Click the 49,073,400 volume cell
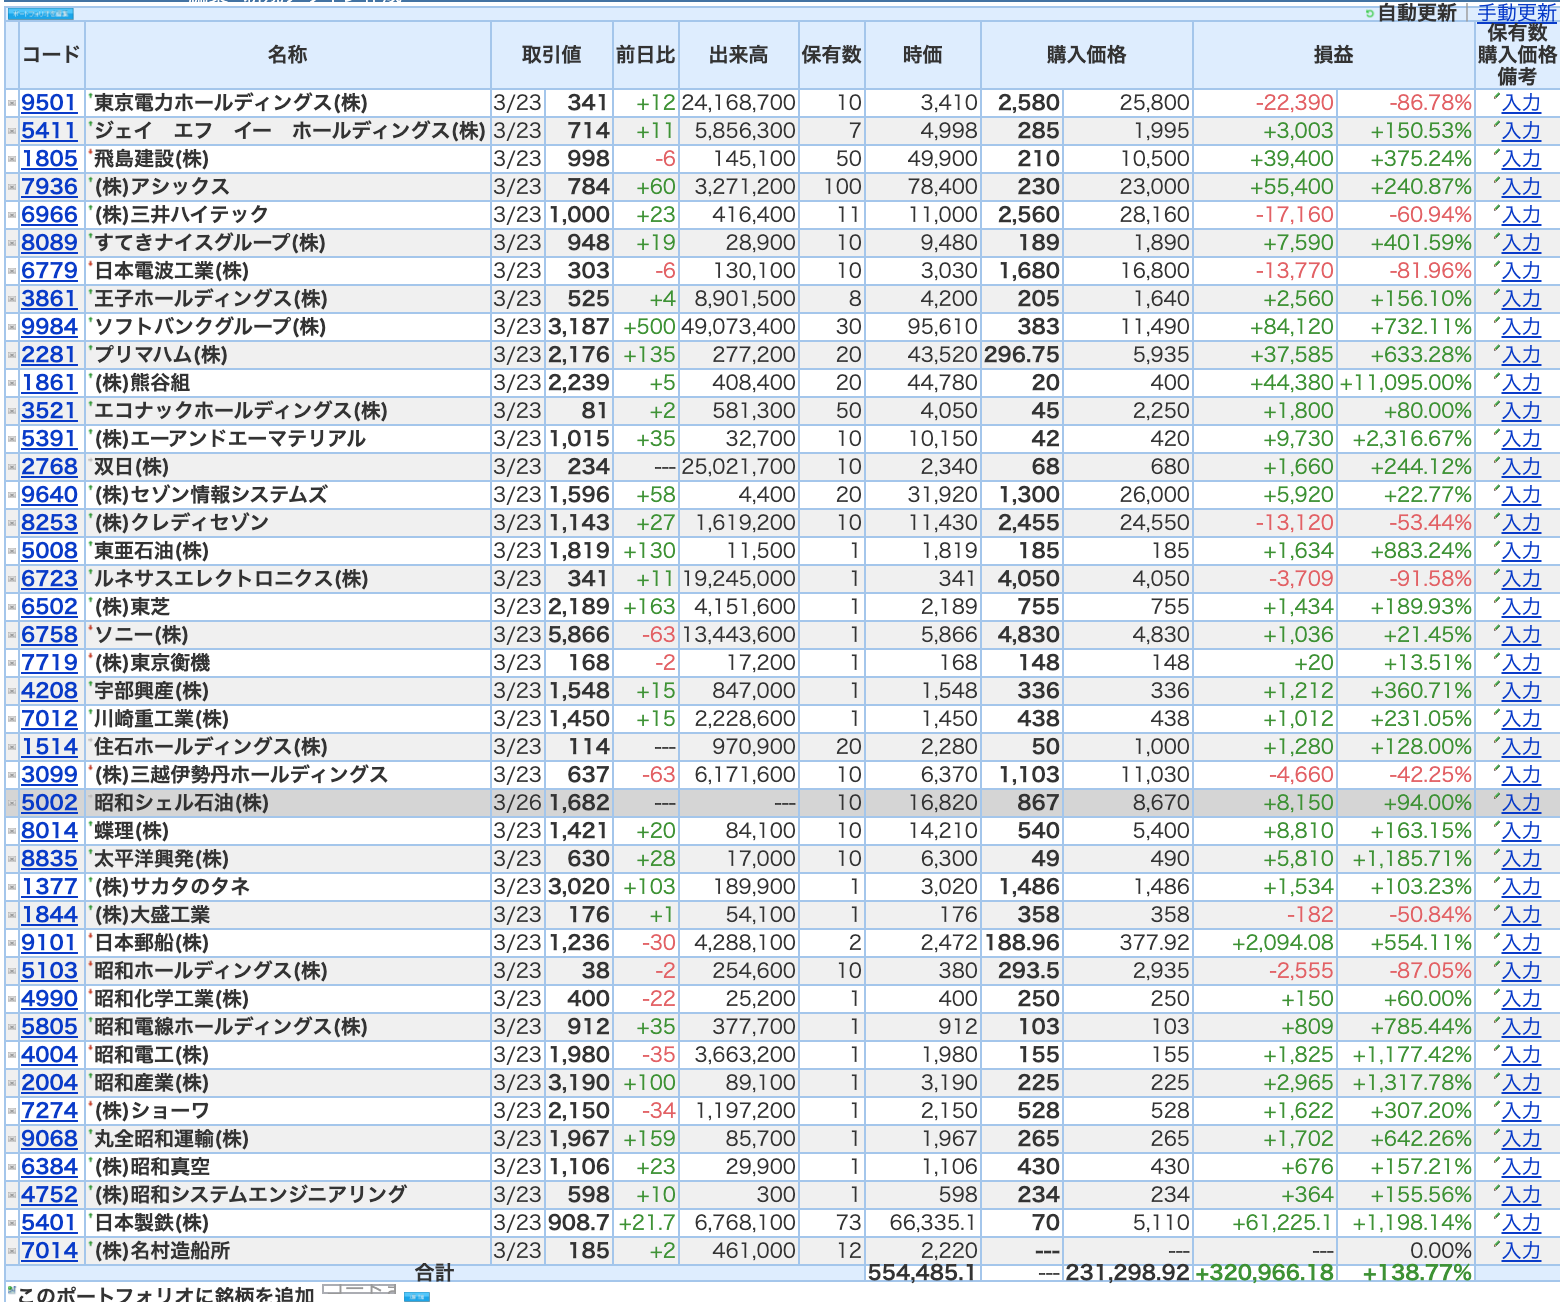Screen dimensions: 1560x1302 [738, 327]
